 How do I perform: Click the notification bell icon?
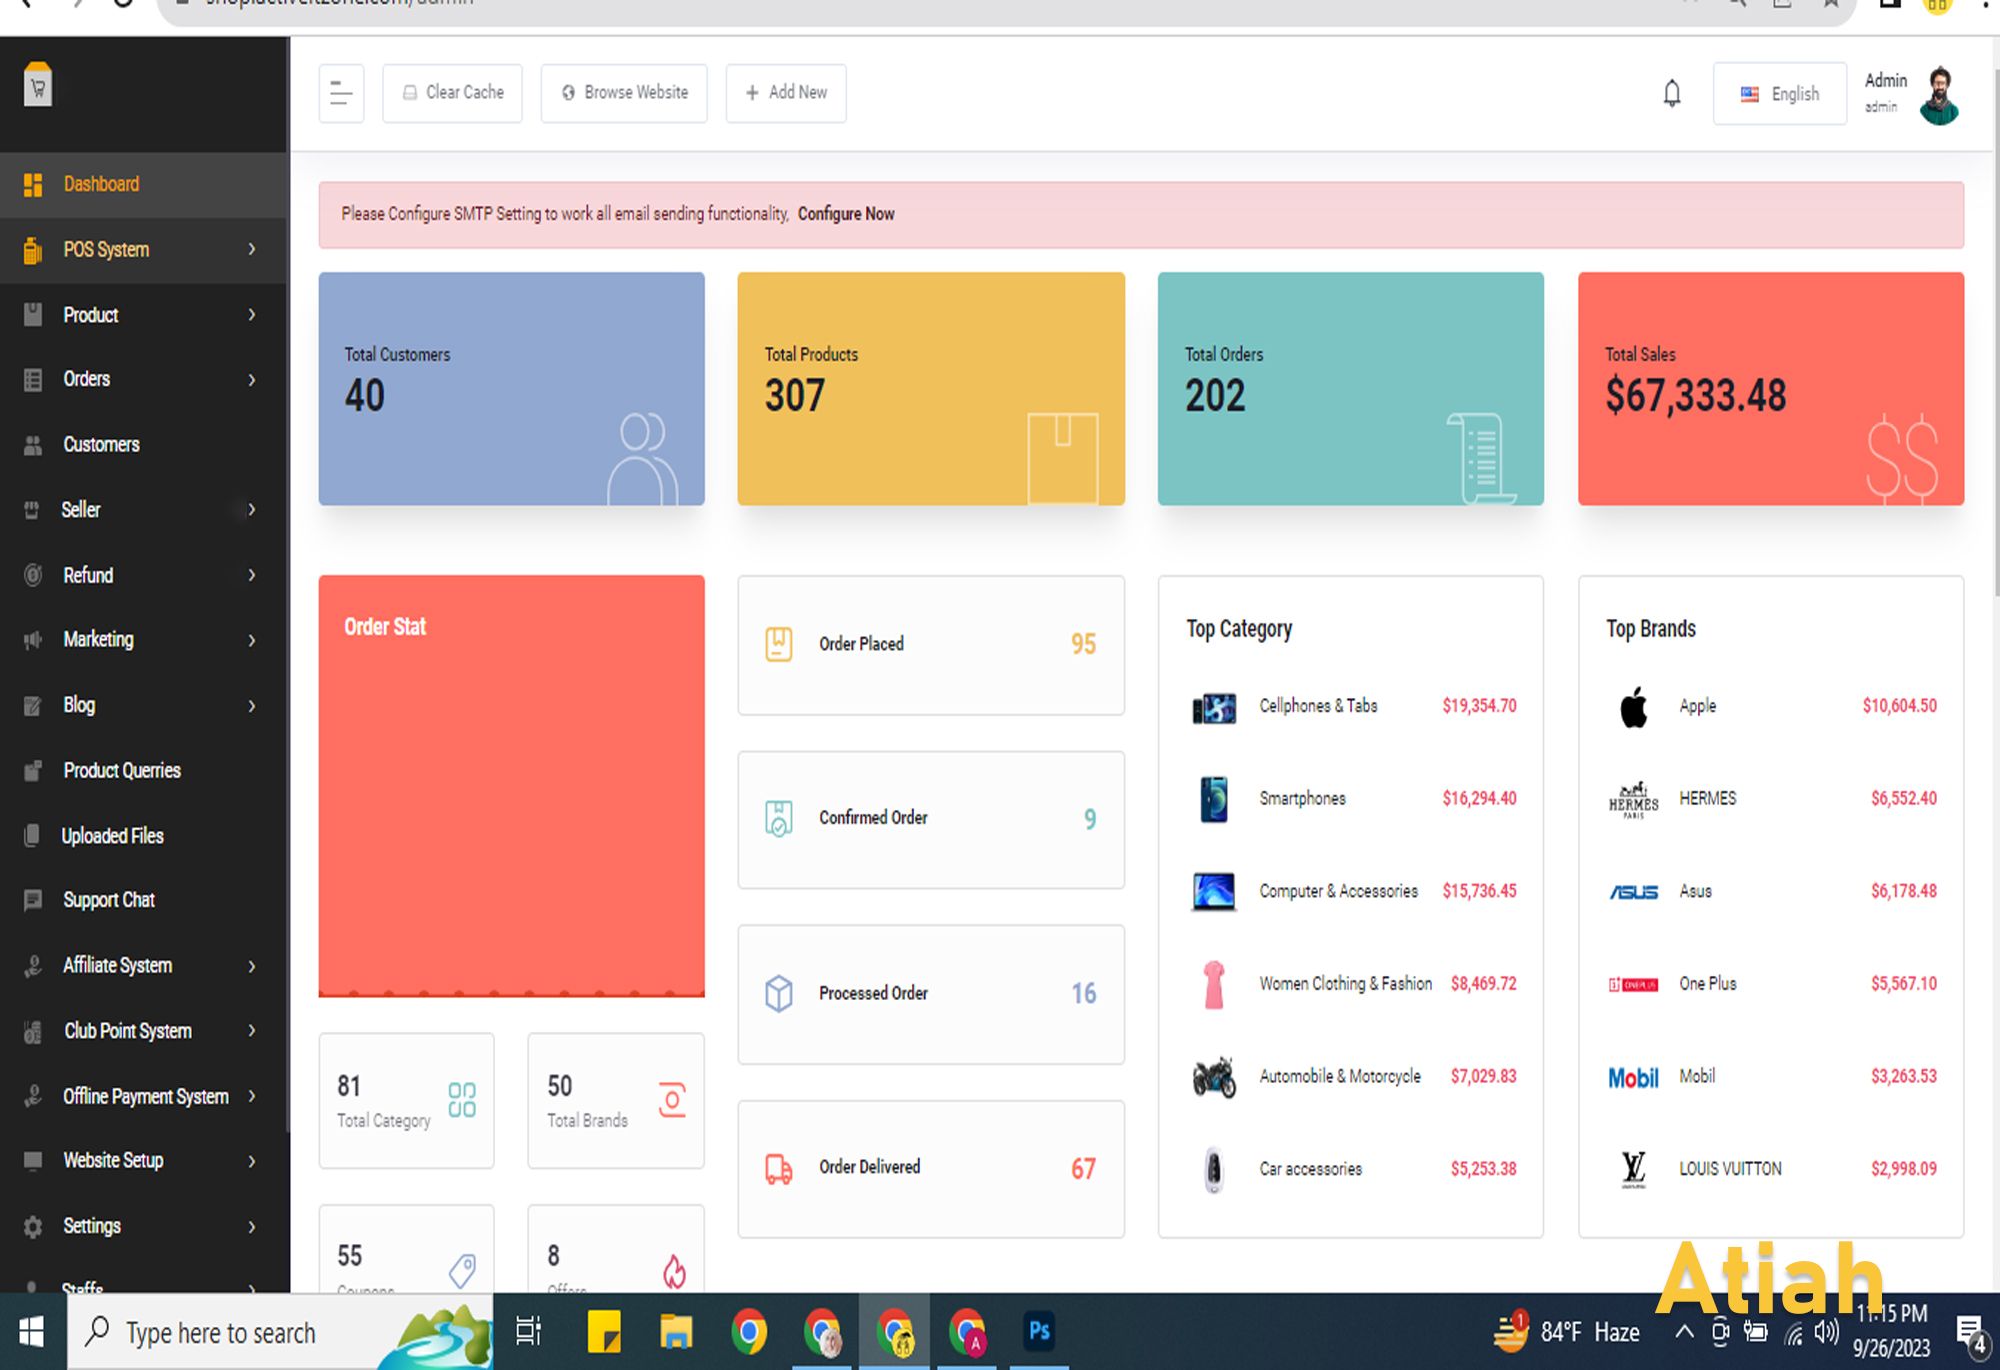point(1671,93)
